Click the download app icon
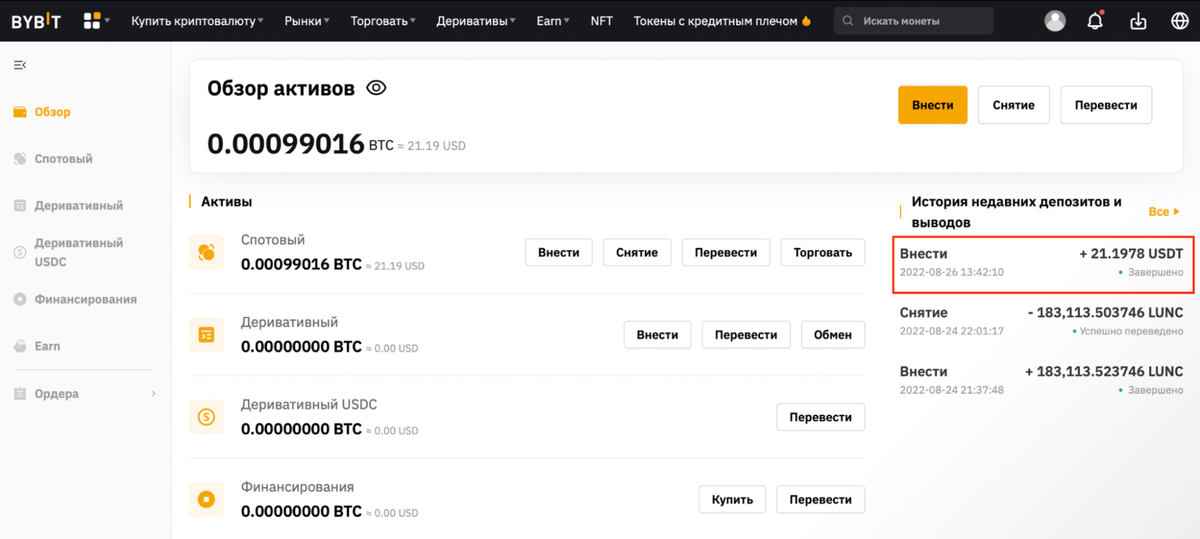Image resolution: width=1200 pixels, height=539 pixels. coord(1138,20)
